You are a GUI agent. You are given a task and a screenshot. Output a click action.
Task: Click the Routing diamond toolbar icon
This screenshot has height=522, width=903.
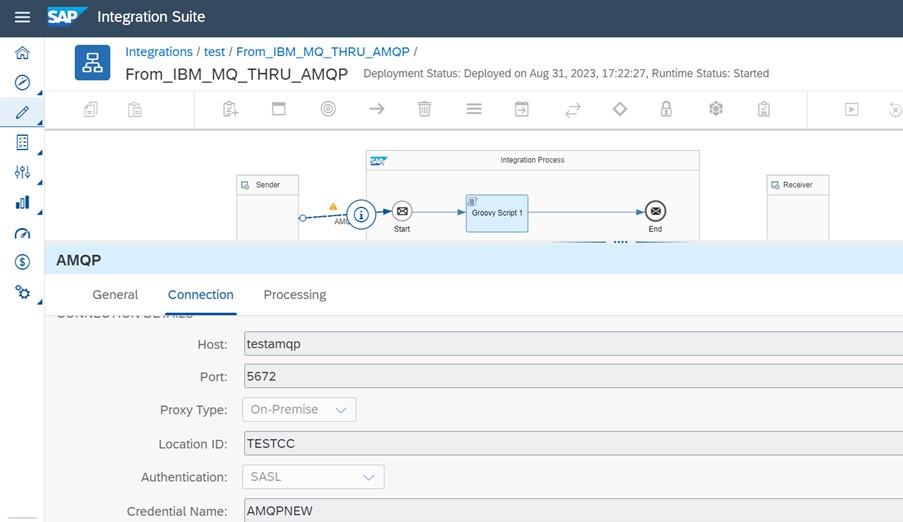(x=620, y=108)
